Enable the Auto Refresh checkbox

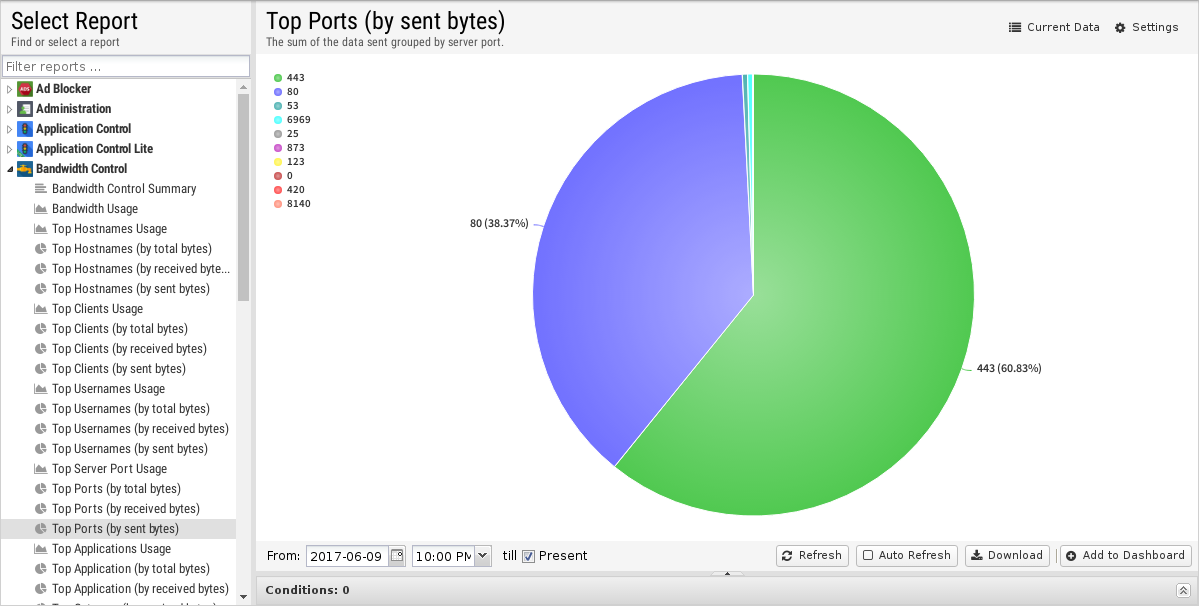click(868, 556)
